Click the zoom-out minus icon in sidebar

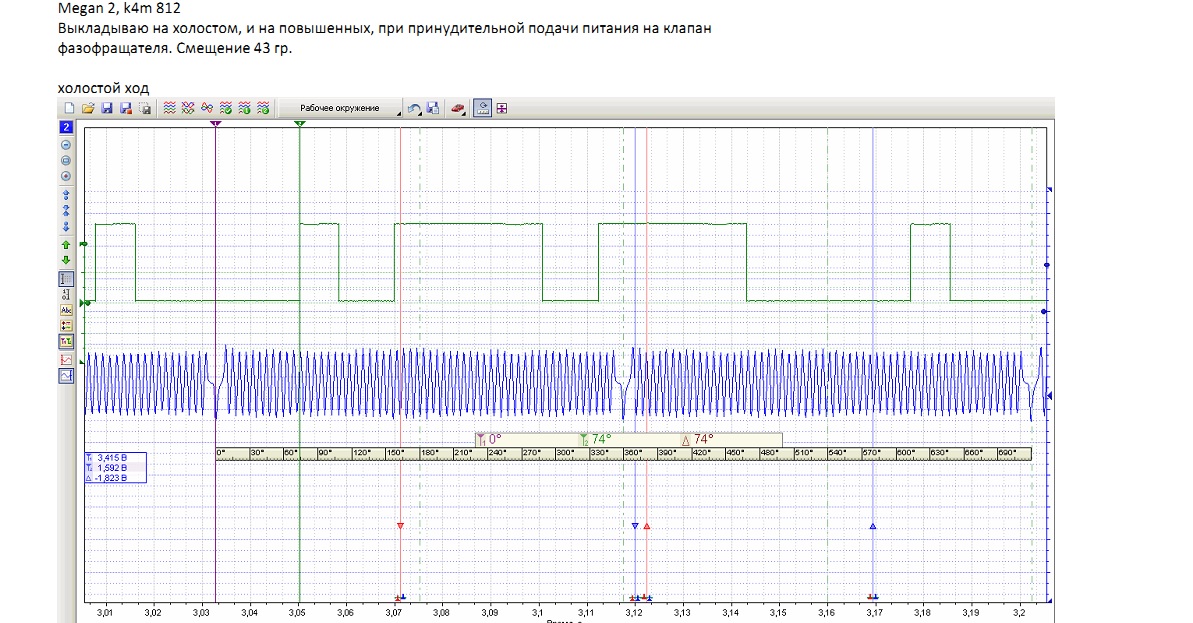click(x=66, y=144)
